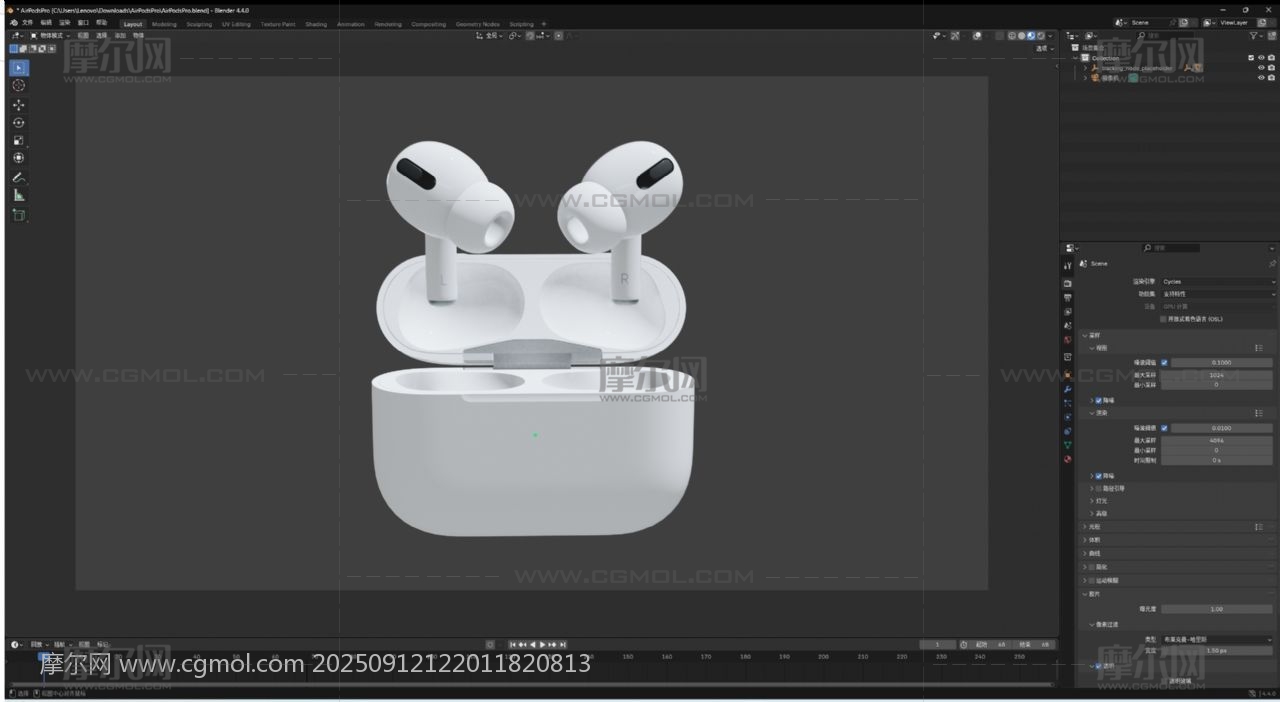Viewport: 1280px width, 702px height.
Task: Open the Tool properties tab
Action: pos(1068,266)
